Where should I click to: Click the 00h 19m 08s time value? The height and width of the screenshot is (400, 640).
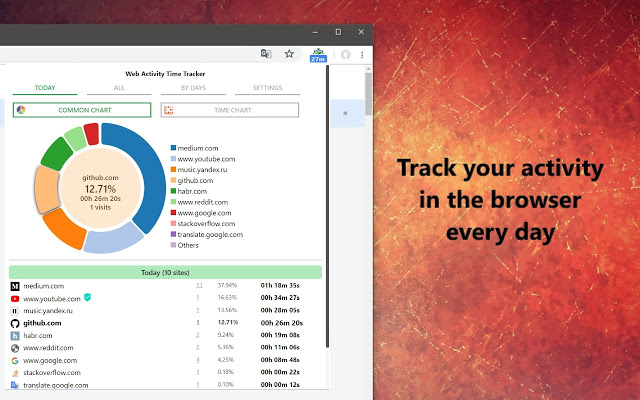pyautogui.click(x=280, y=335)
